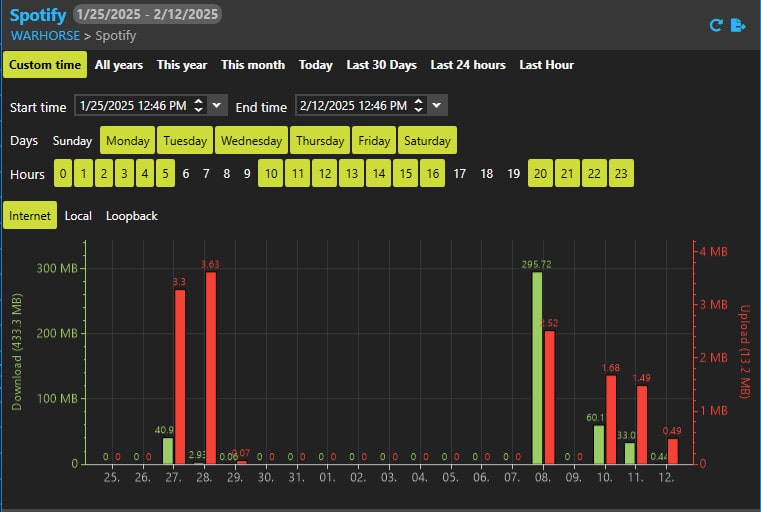The width and height of the screenshot is (761, 512).
Task: Enable hour 19 filter
Action: click(513, 173)
